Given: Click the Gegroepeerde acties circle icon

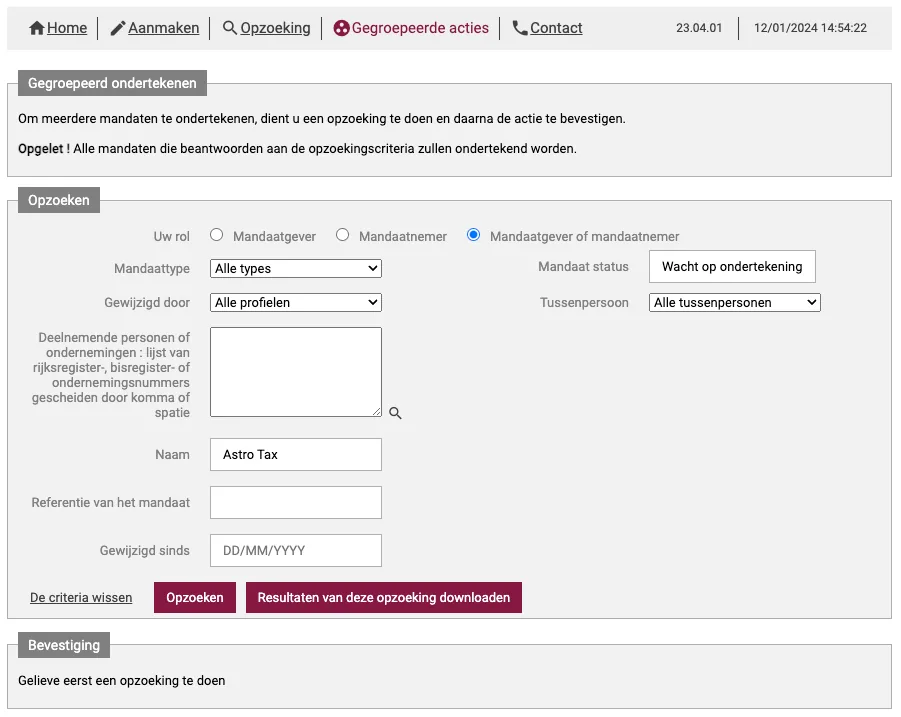Looking at the screenshot, I should point(341,28).
